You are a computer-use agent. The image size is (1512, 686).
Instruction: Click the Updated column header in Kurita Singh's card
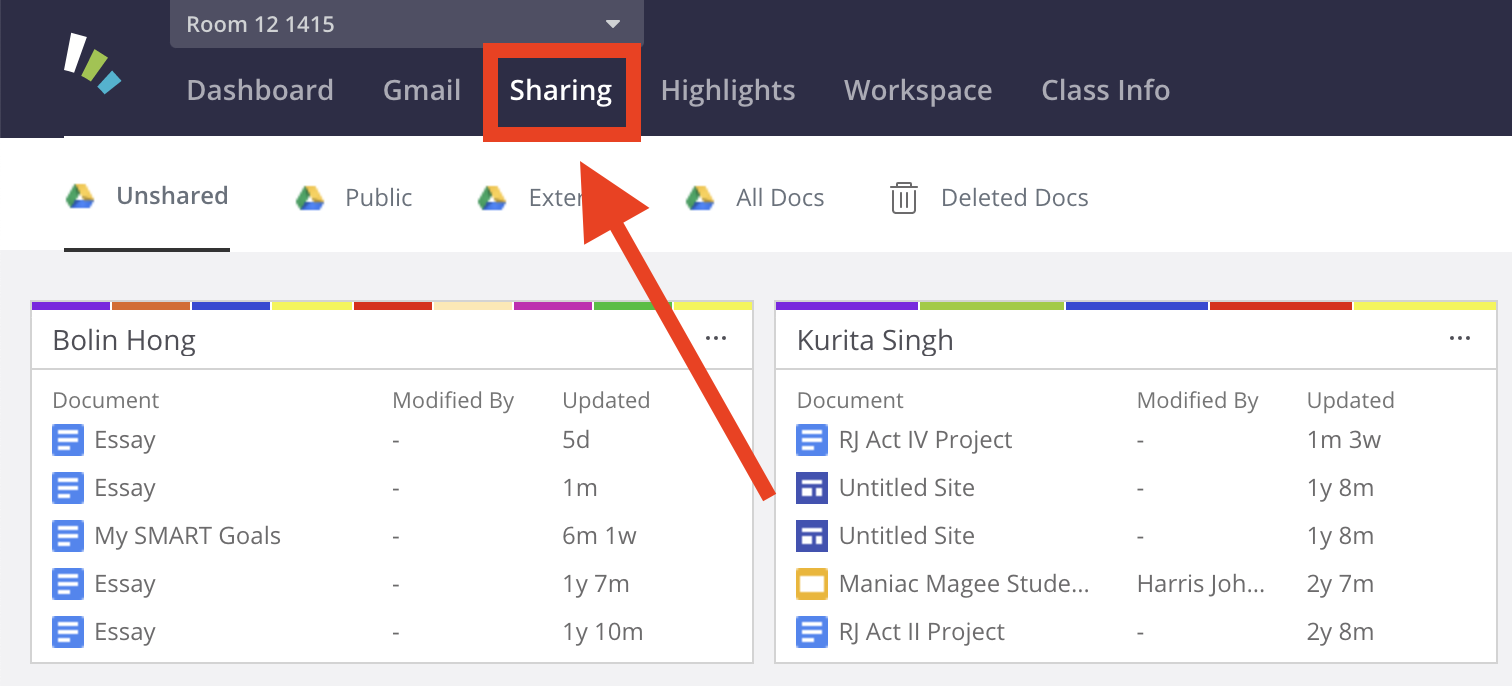tap(1351, 400)
